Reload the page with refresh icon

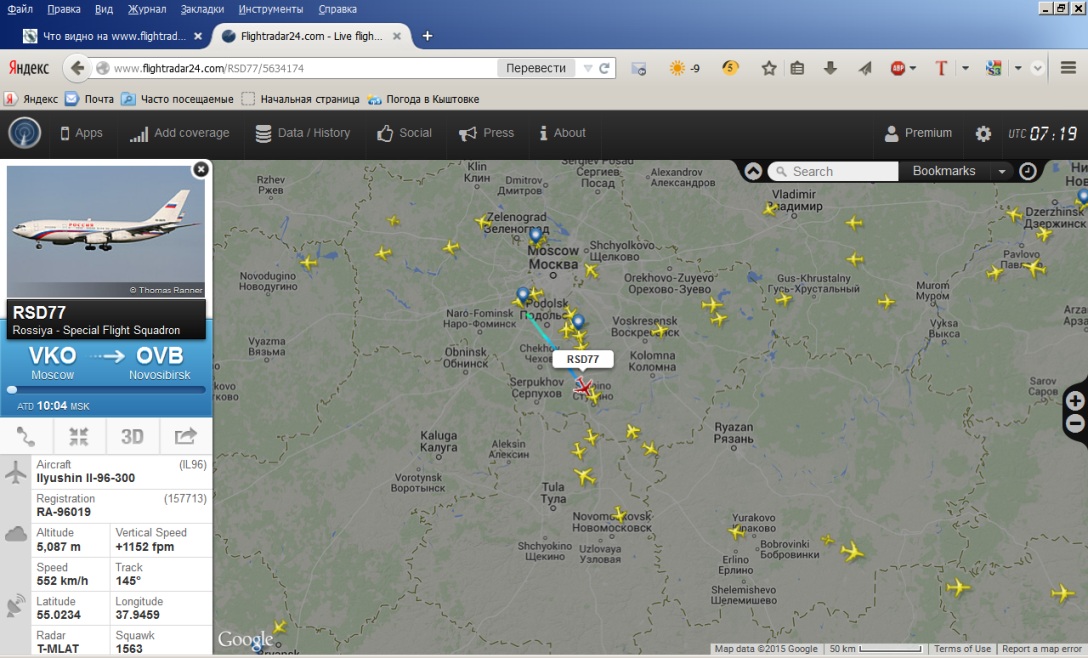click(604, 68)
